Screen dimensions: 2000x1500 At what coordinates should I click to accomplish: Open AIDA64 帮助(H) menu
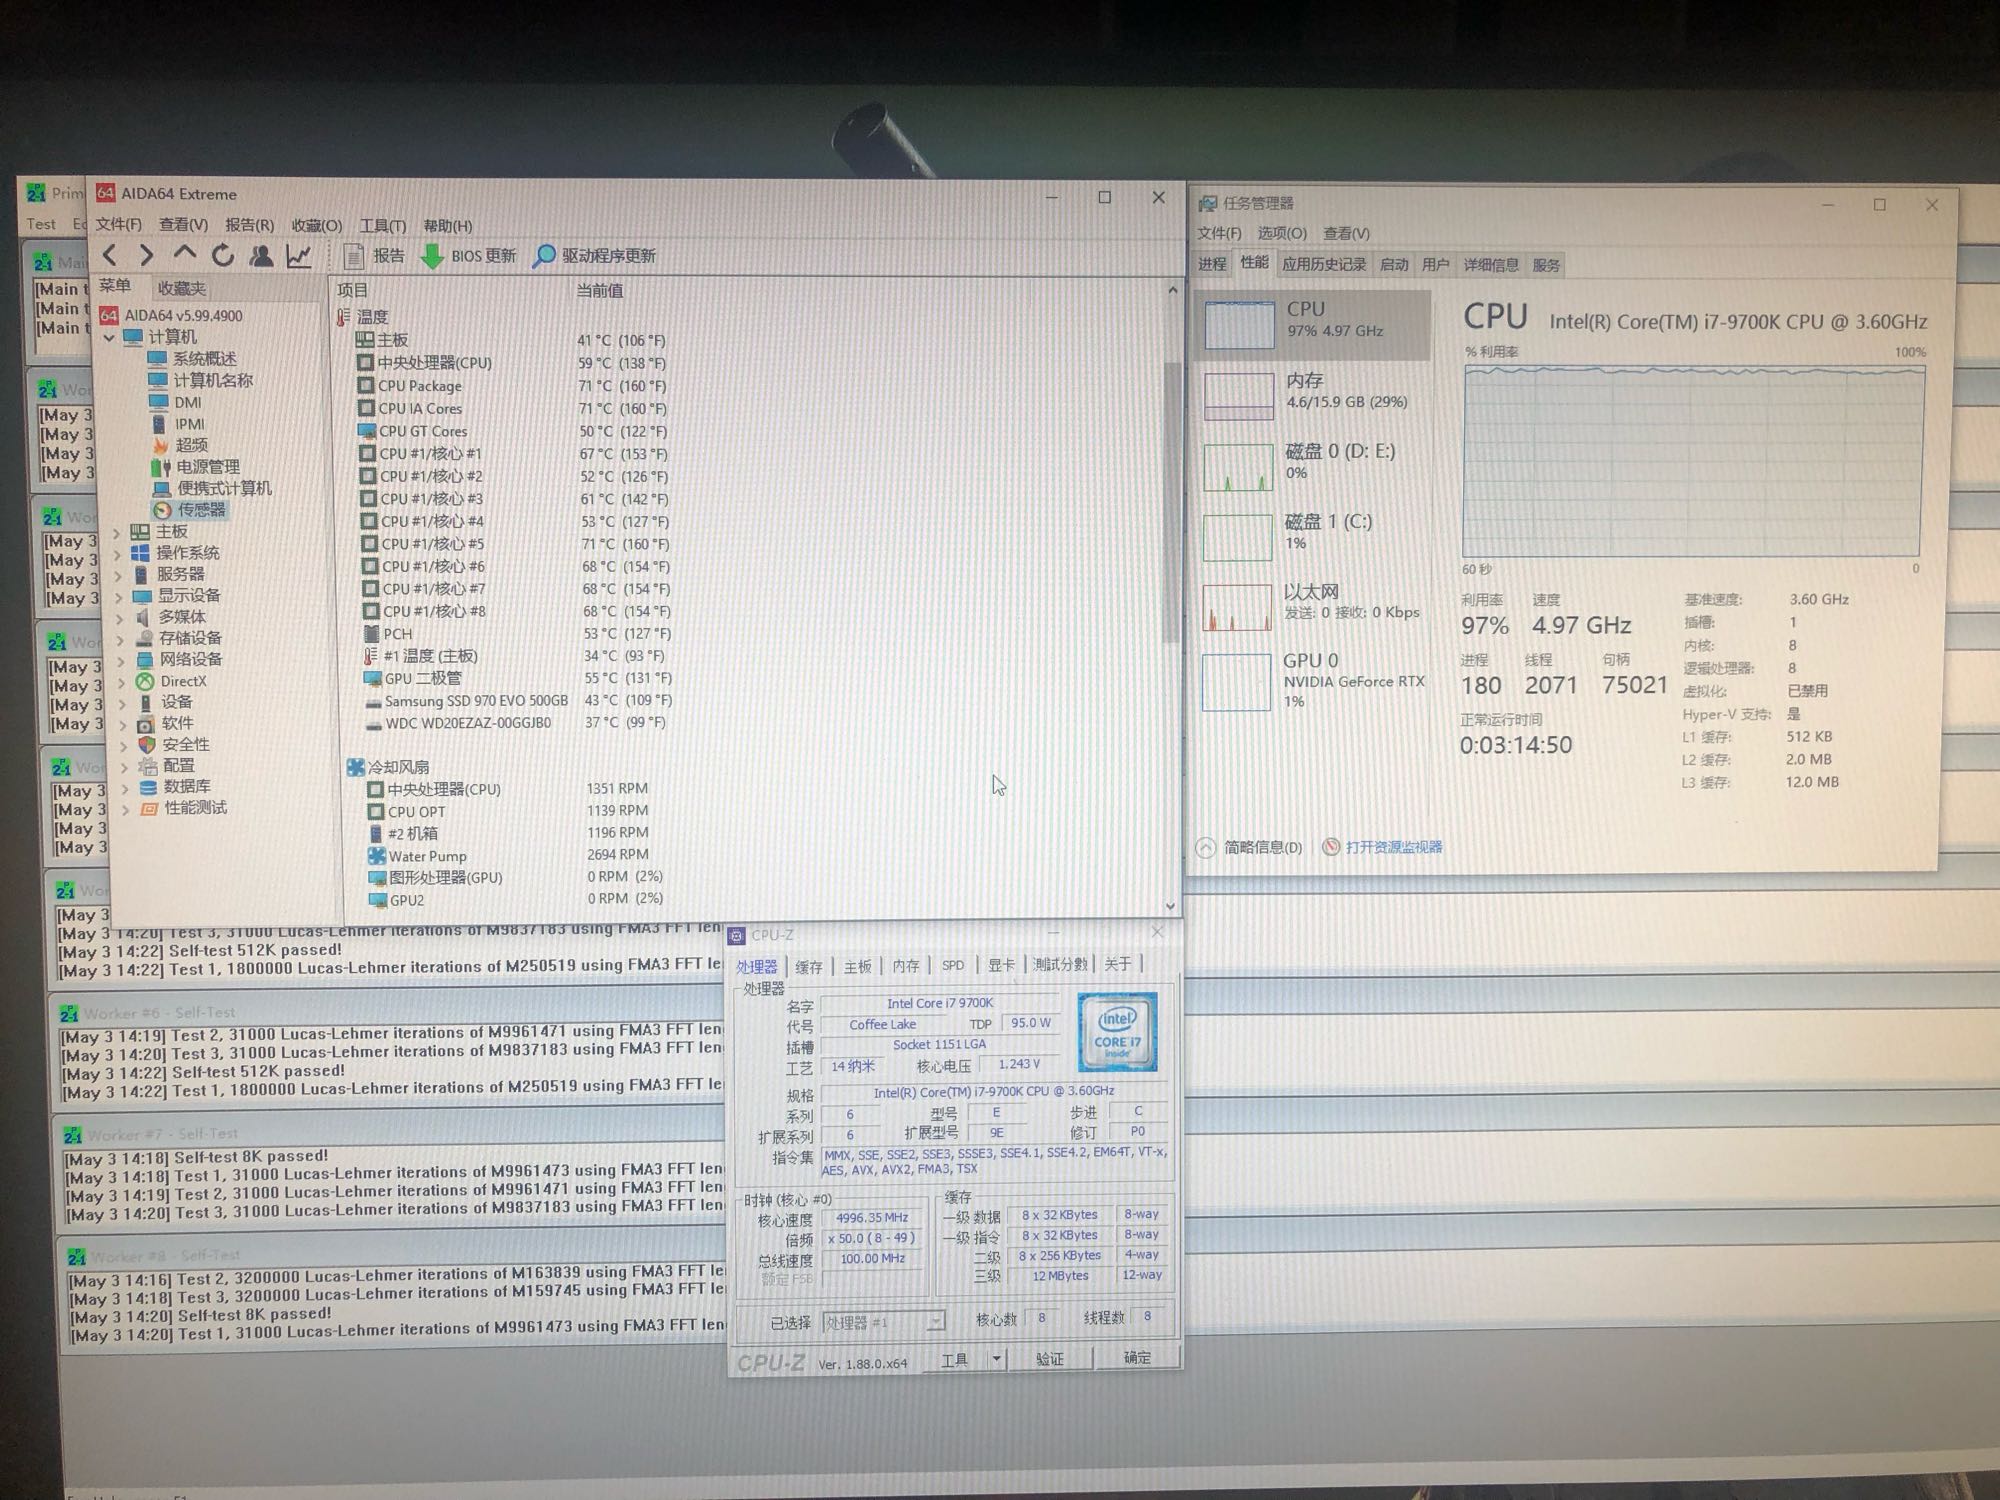(447, 226)
